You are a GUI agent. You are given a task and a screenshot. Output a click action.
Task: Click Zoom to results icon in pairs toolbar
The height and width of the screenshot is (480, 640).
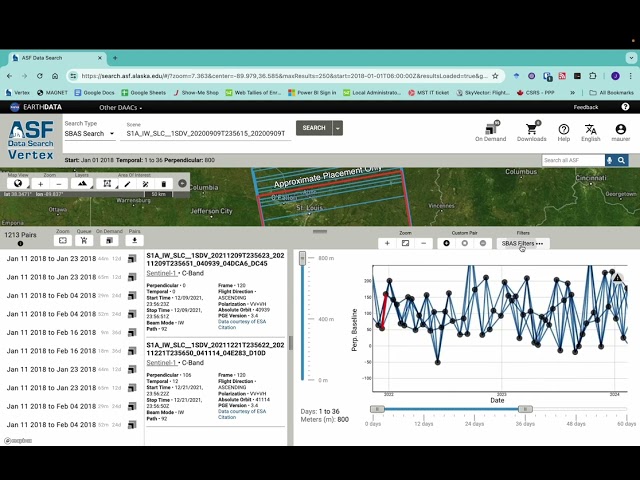[x=63, y=240]
